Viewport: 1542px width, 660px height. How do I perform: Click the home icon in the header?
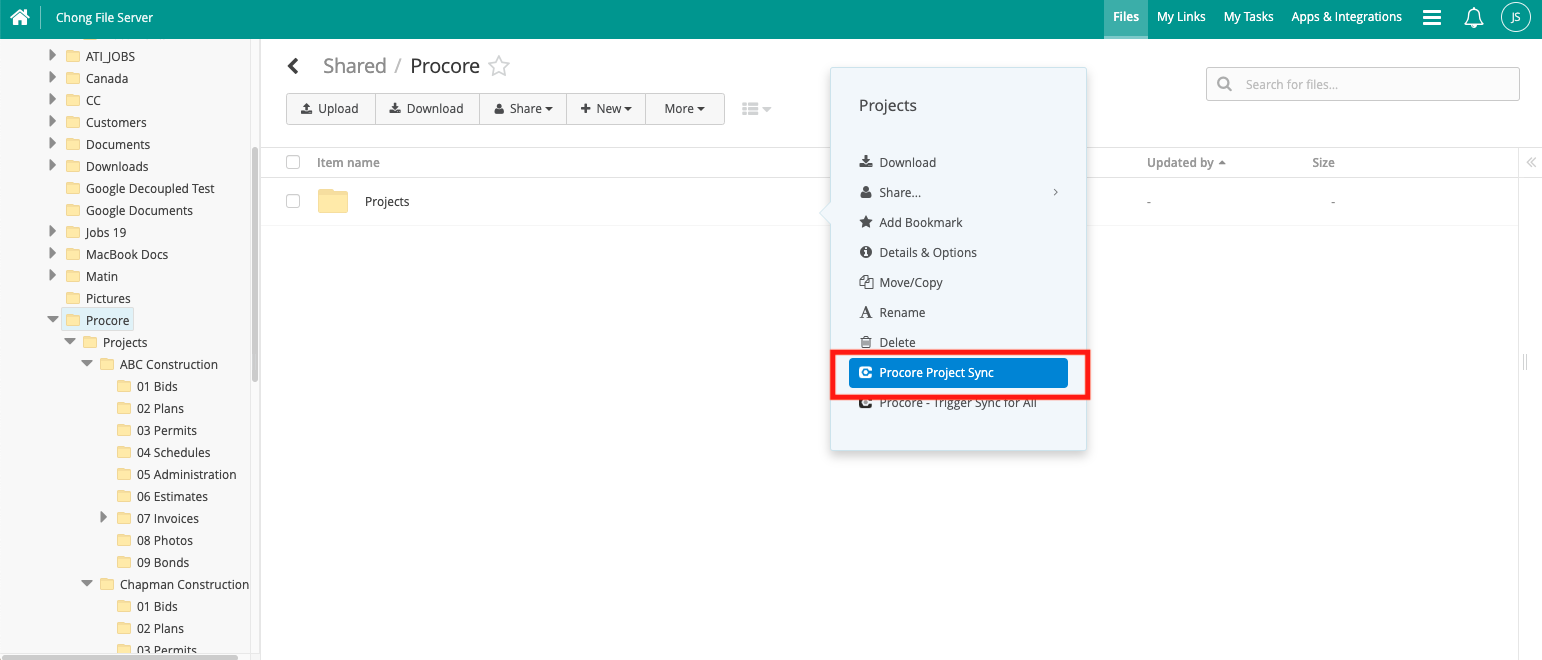[x=20, y=16]
